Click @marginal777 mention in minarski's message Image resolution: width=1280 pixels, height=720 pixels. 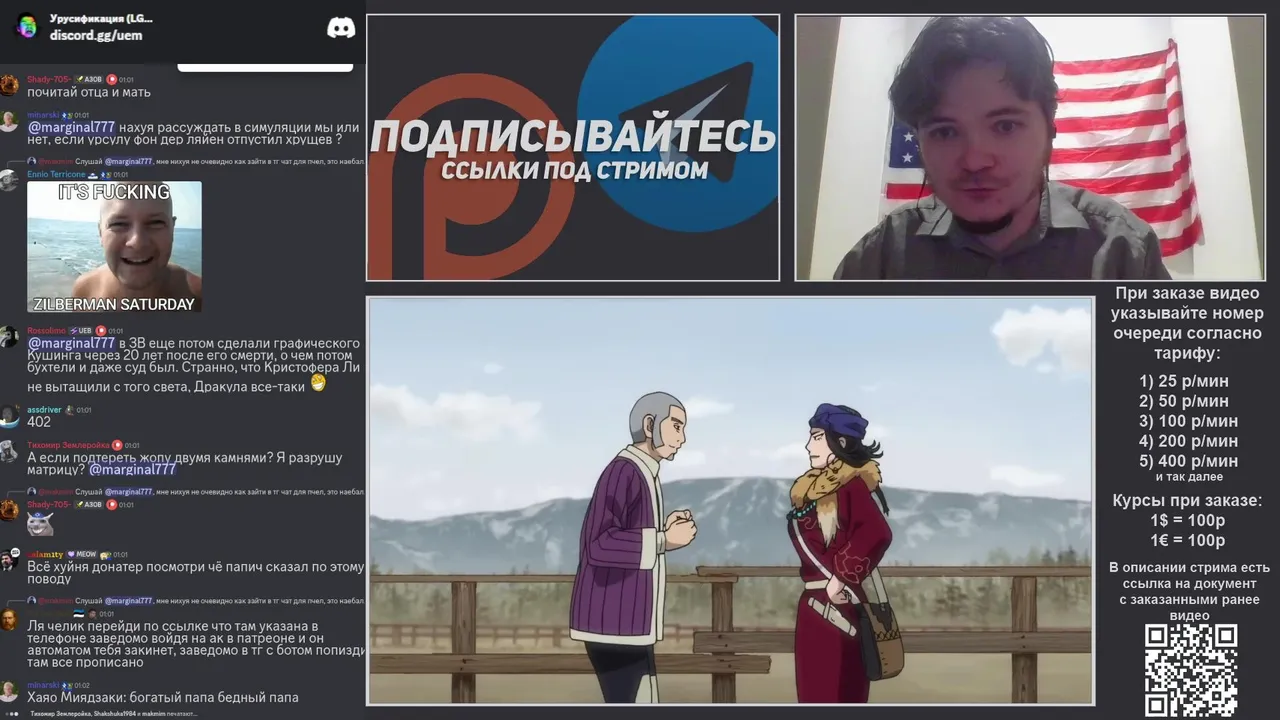point(71,127)
